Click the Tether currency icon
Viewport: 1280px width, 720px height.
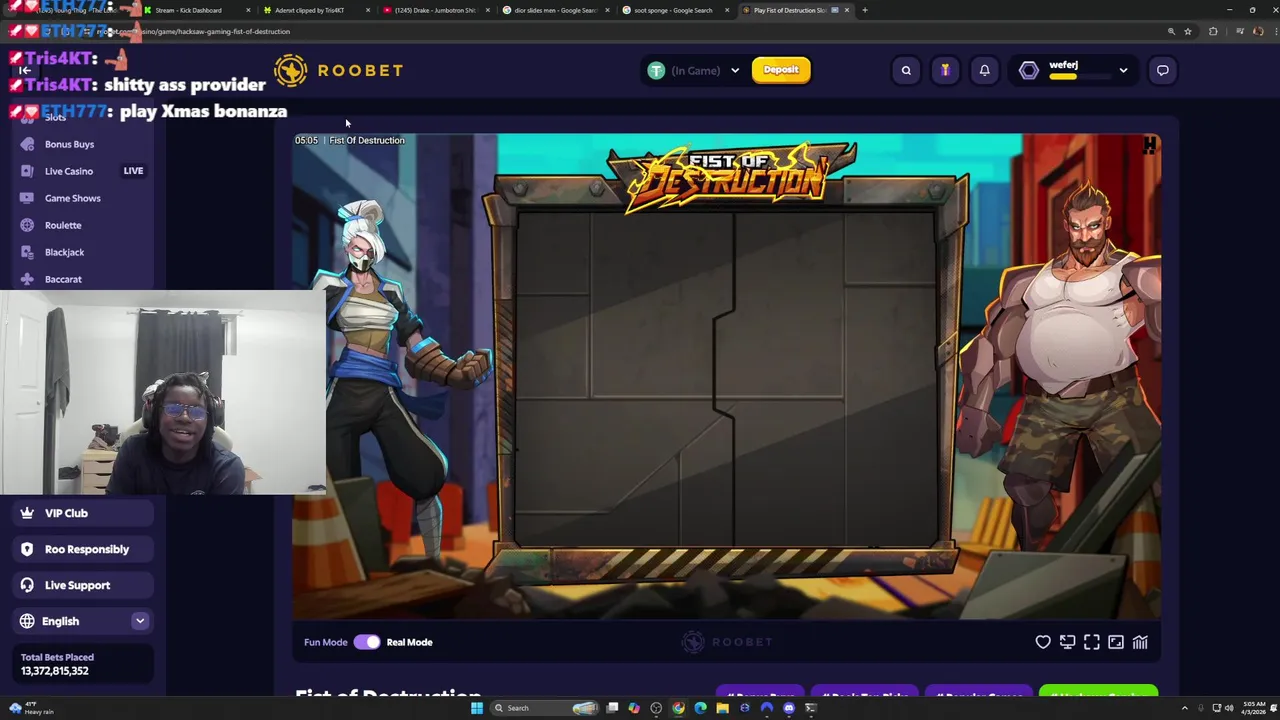click(x=656, y=70)
